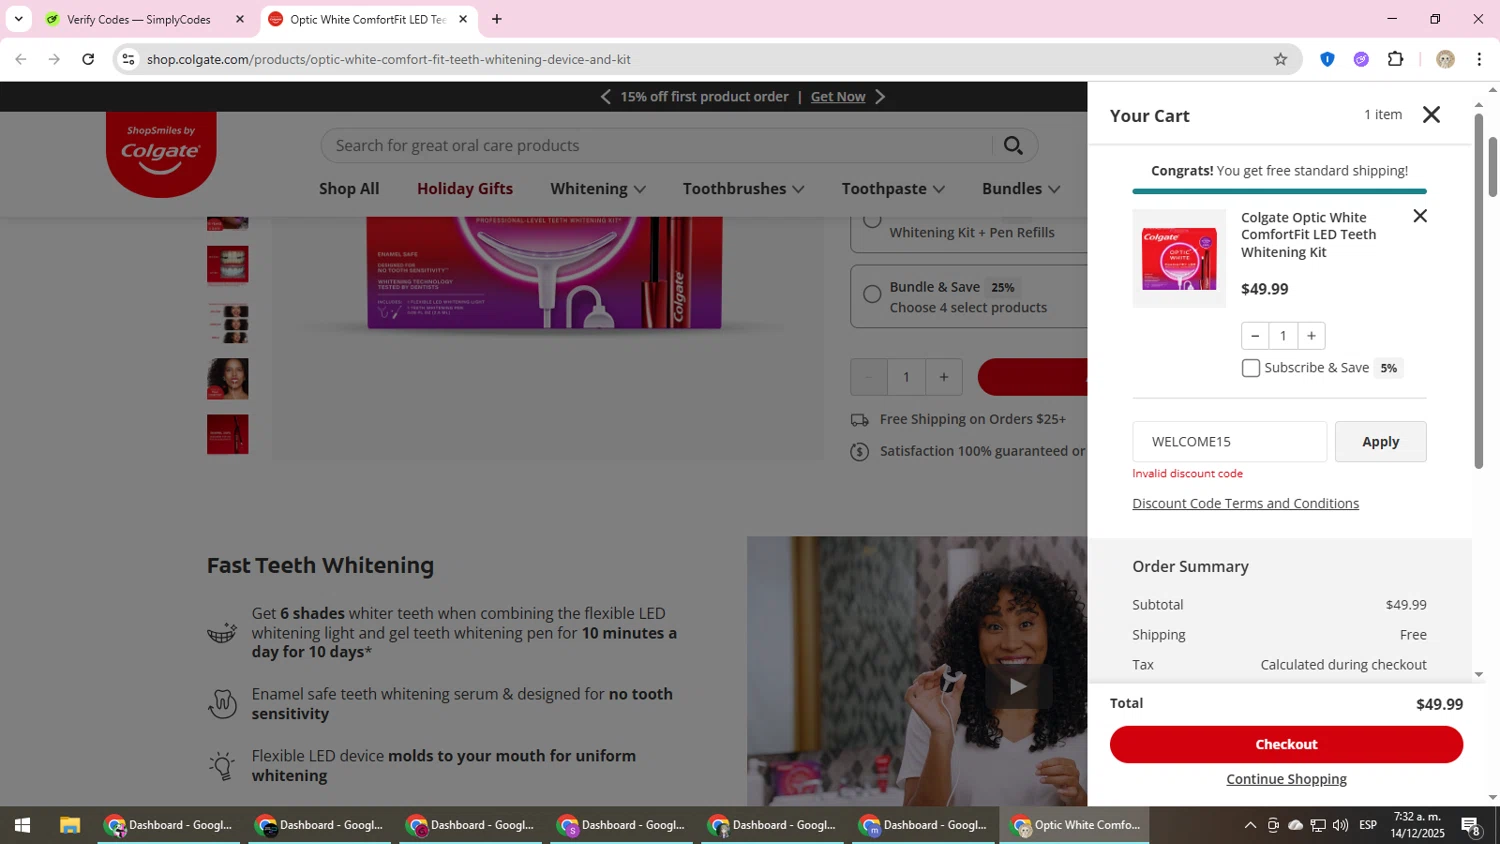Screen dimensions: 1500x844
Task: Select the smiling woman product thumbnail
Action: [228, 379]
